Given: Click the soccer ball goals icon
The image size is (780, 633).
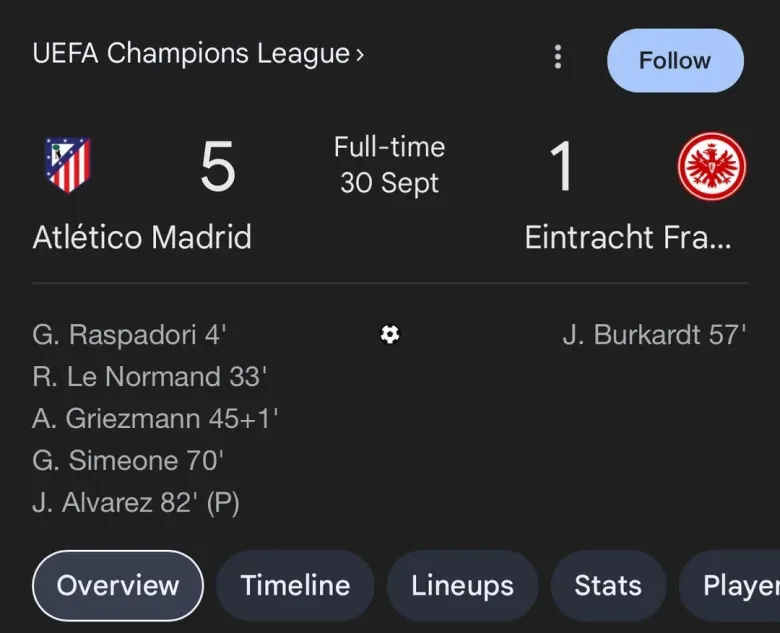Looking at the screenshot, I should pyautogui.click(x=390, y=335).
